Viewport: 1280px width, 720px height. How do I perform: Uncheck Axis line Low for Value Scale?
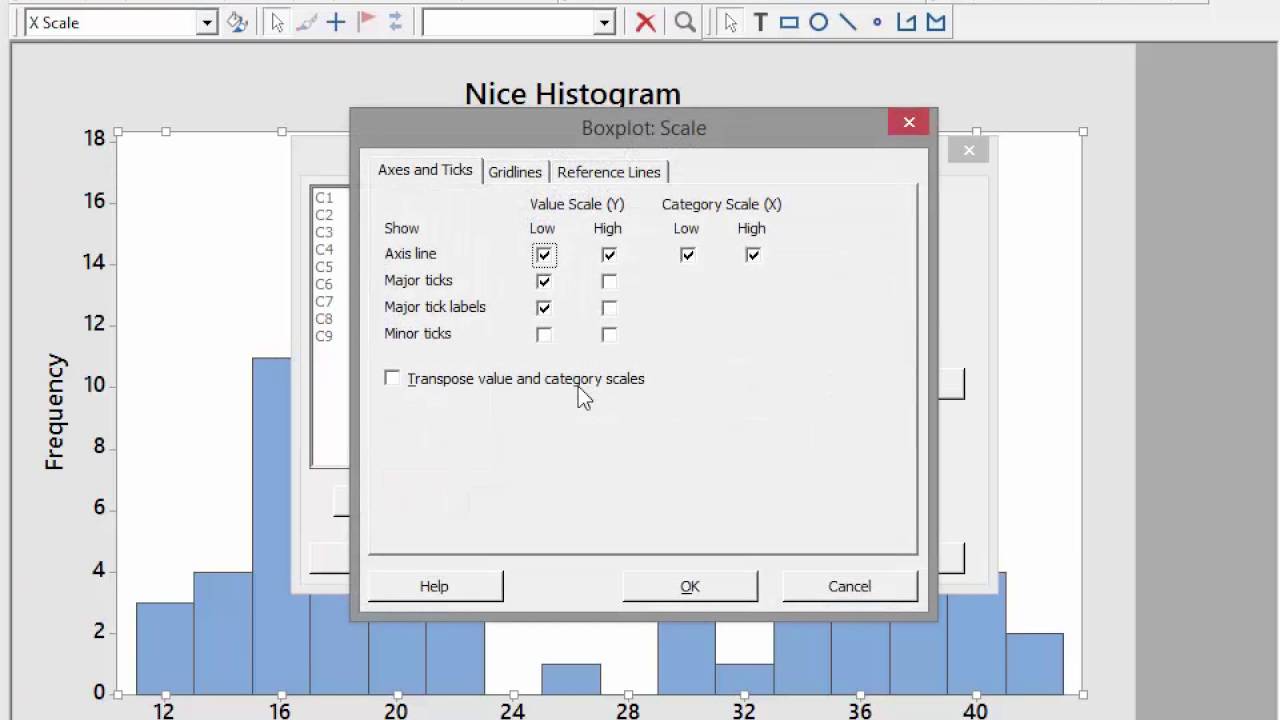(x=544, y=255)
